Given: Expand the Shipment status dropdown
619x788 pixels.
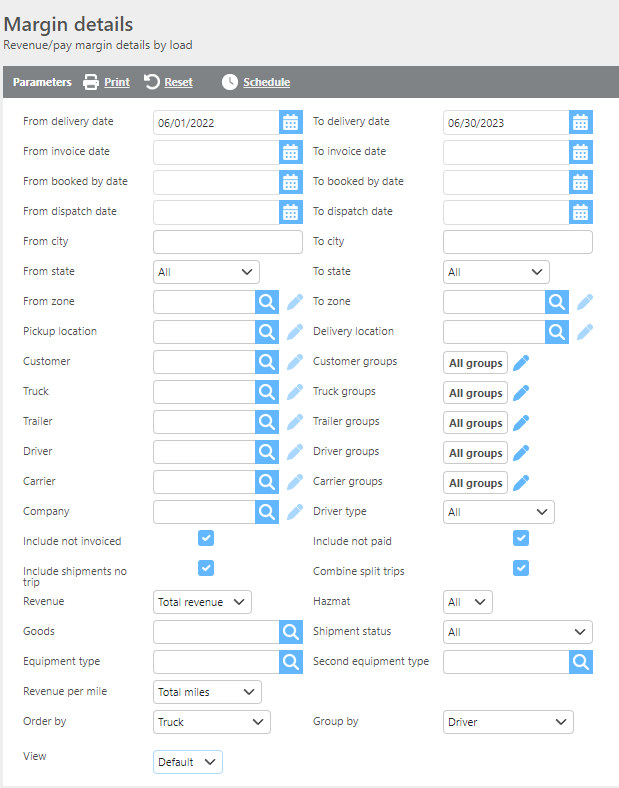Looking at the screenshot, I should click(x=518, y=632).
